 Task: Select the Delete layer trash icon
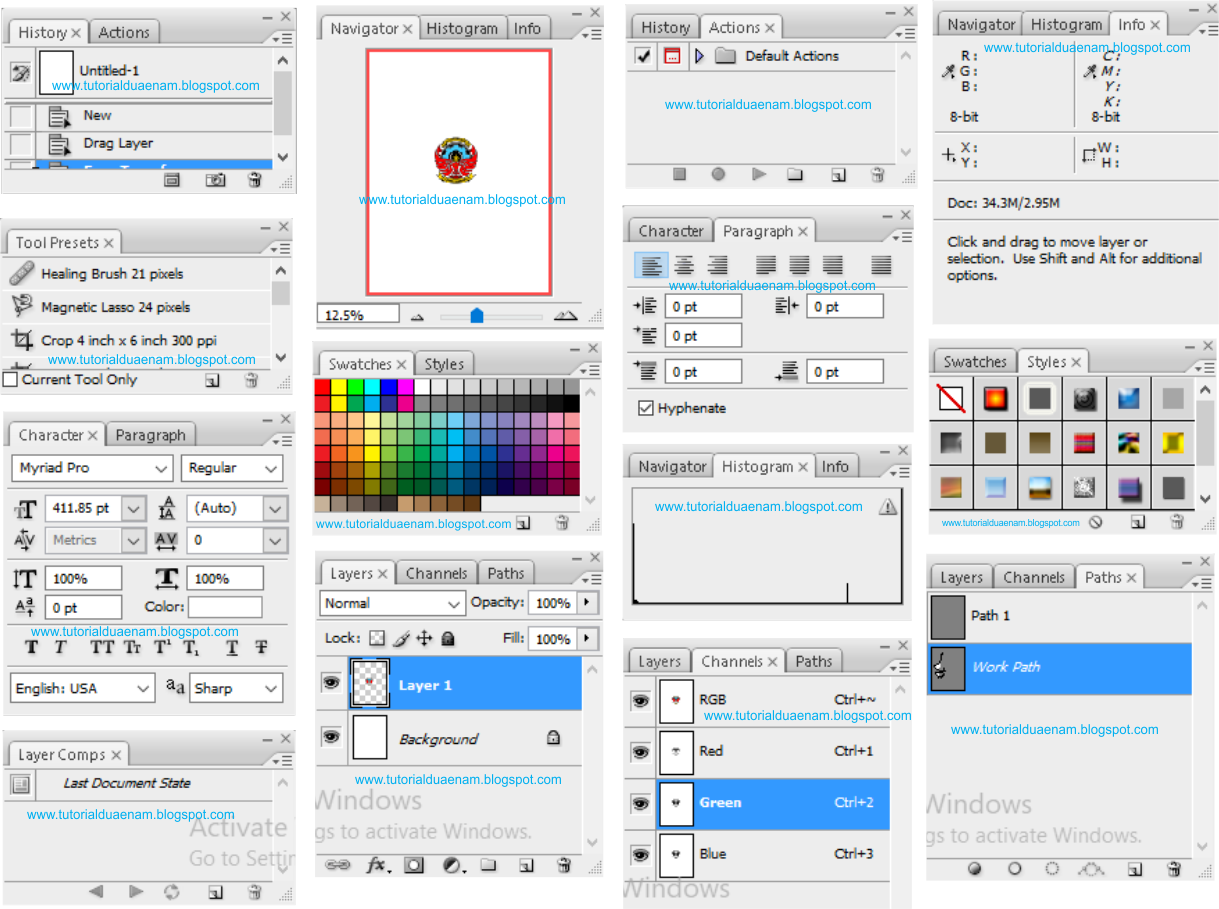click(561, 866)
